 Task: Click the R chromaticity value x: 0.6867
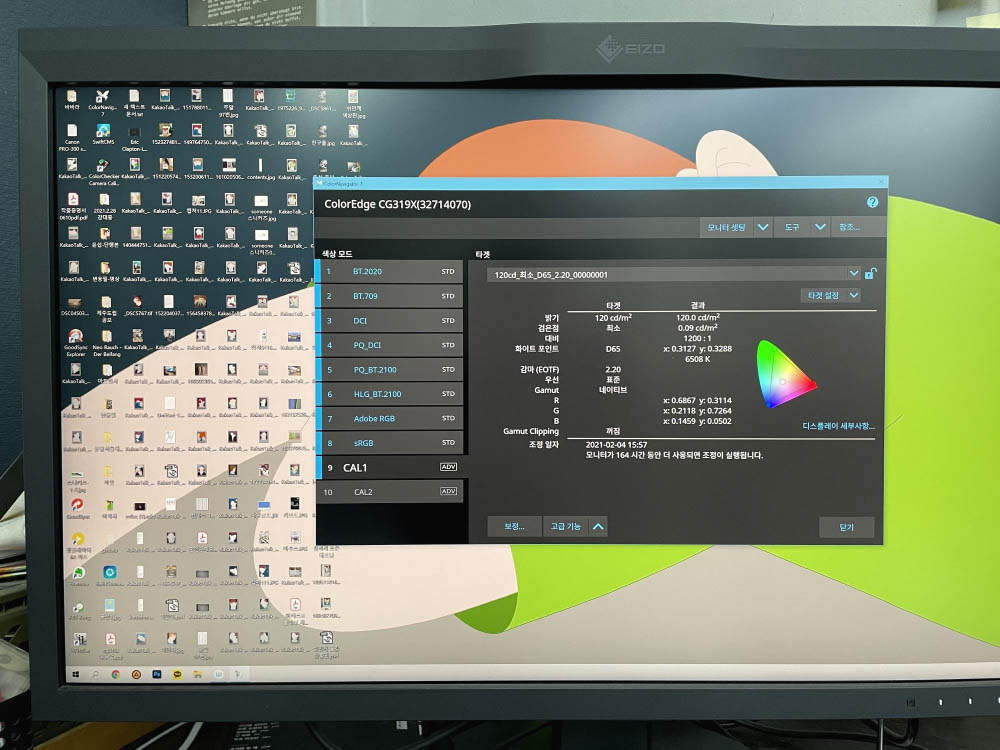(698, 401)
